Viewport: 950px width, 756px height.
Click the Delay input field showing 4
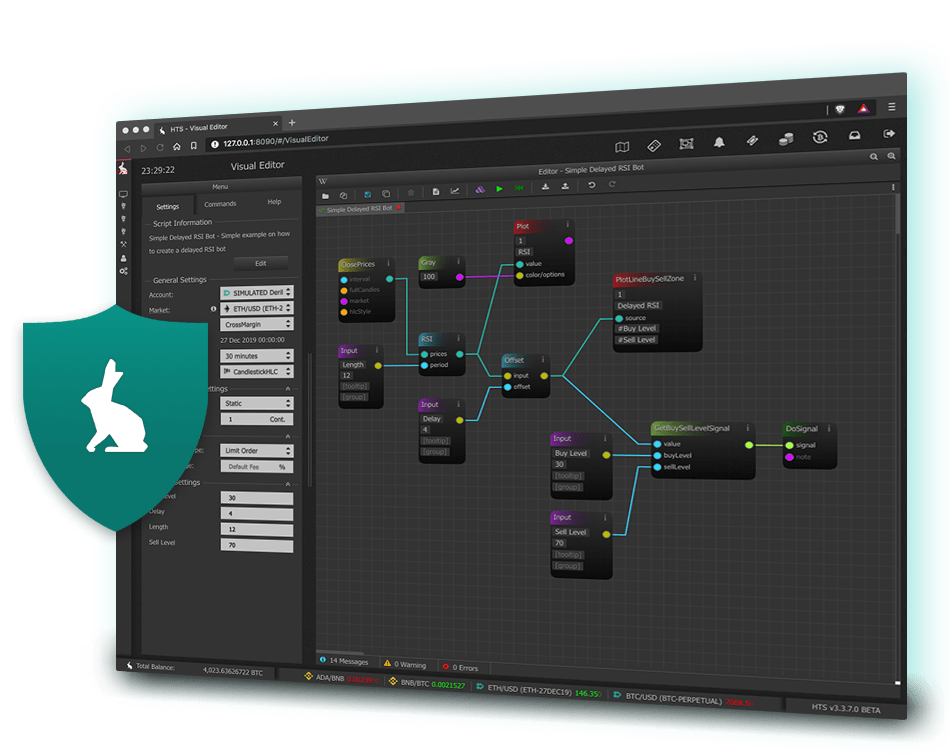[256, 514]
